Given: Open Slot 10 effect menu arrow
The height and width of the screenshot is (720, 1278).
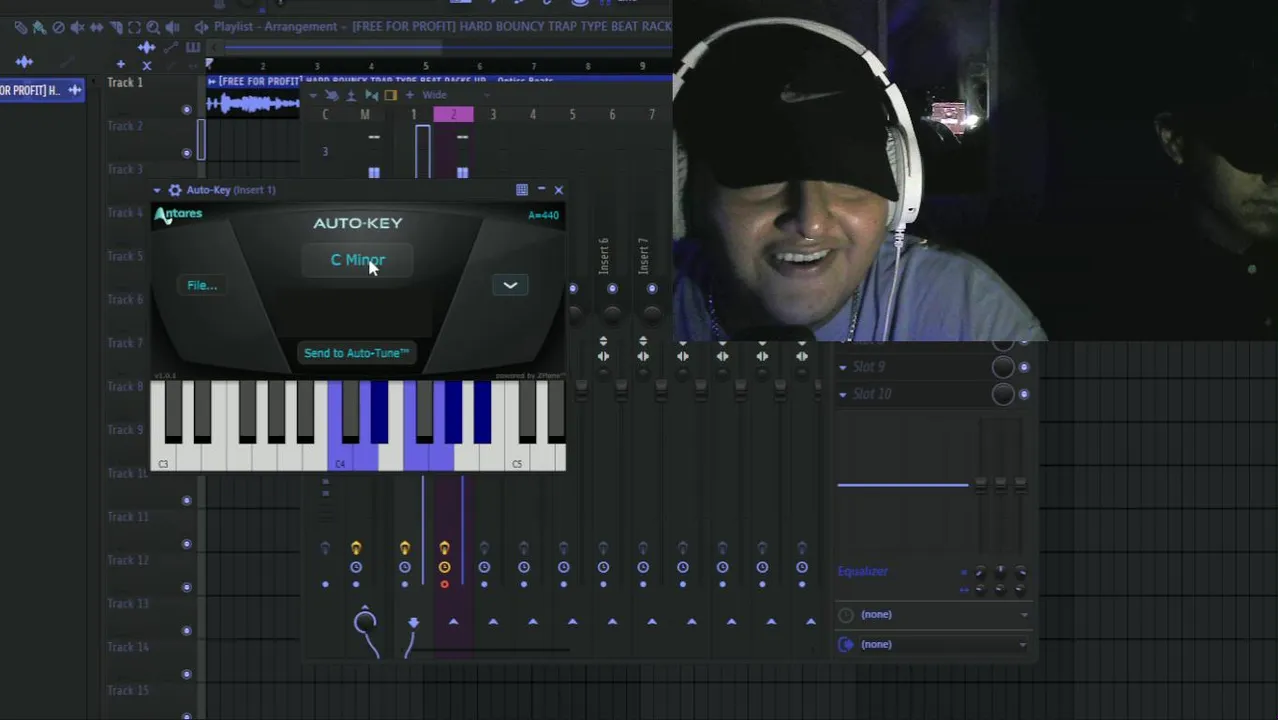Looking at the screenshot, I should pyautogui.click(x=843, y=394).
